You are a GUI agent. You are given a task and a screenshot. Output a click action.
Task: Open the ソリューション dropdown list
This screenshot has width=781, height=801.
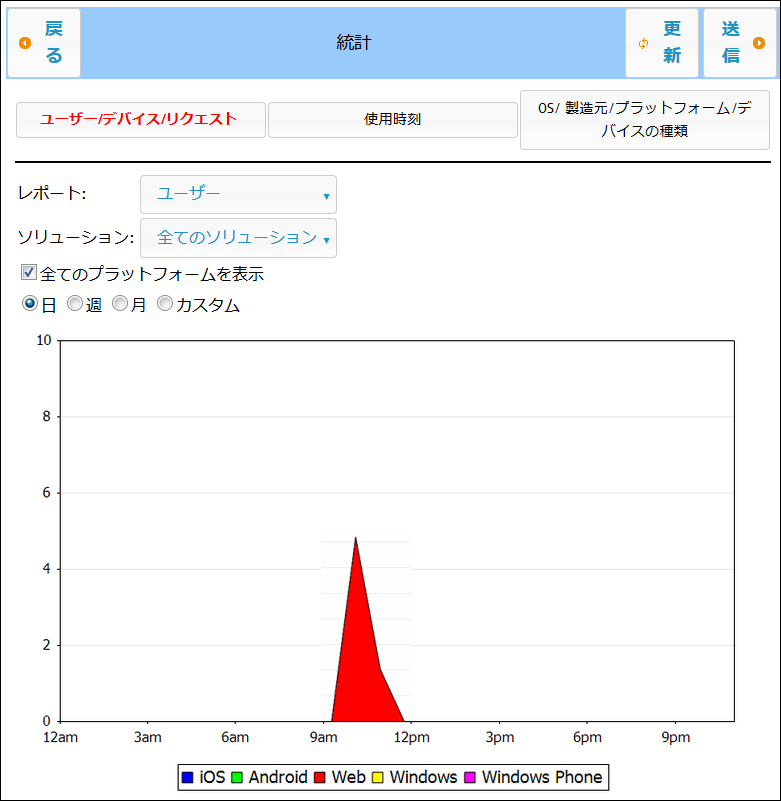click(x=238, y=238)
